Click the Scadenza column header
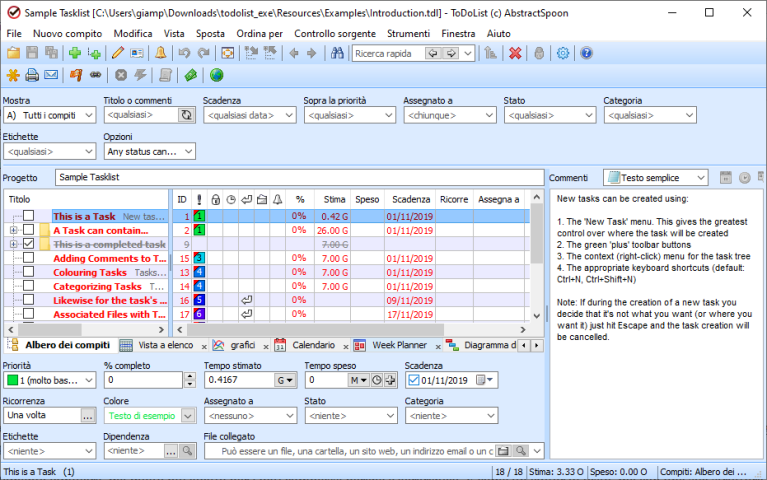The height and width of the screenshot is (480, 767). 411,199
